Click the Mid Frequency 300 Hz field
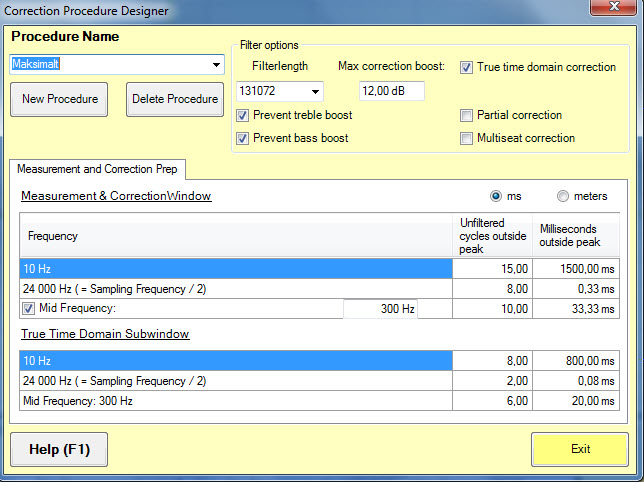This screenshot has width=644, height=482. pyautogui.click(x=380, y=308)
